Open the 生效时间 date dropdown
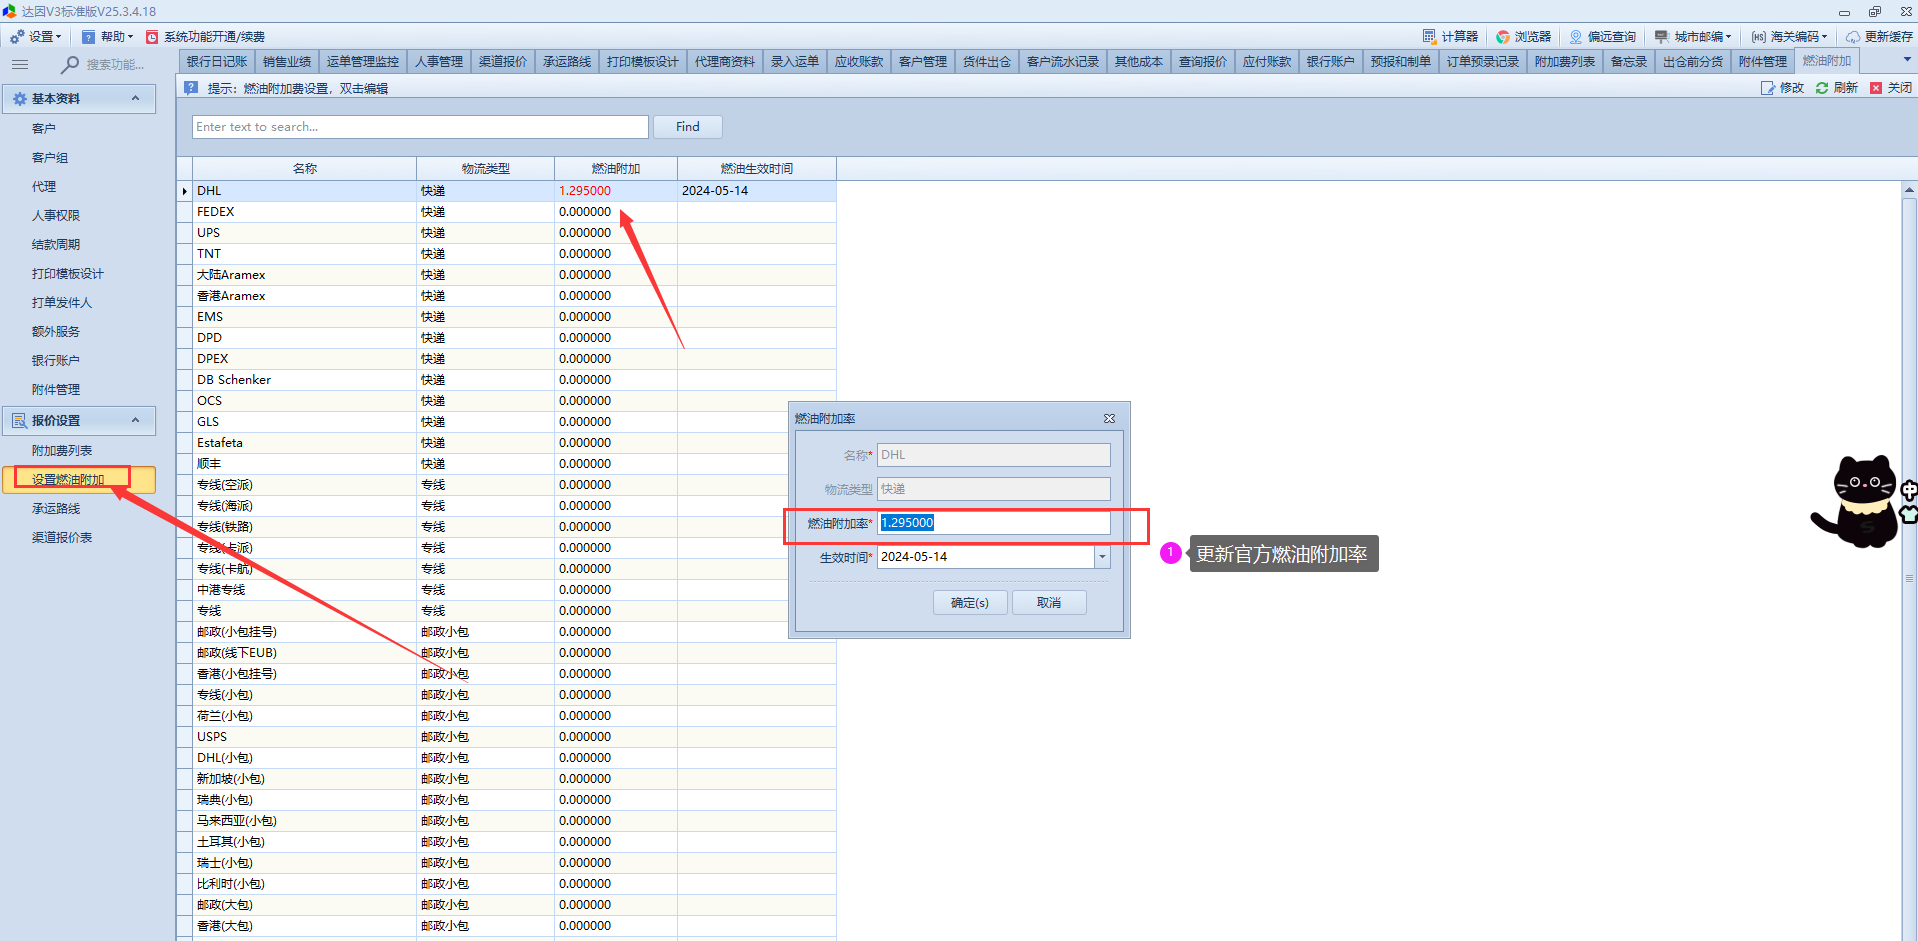 [1102, 557]
